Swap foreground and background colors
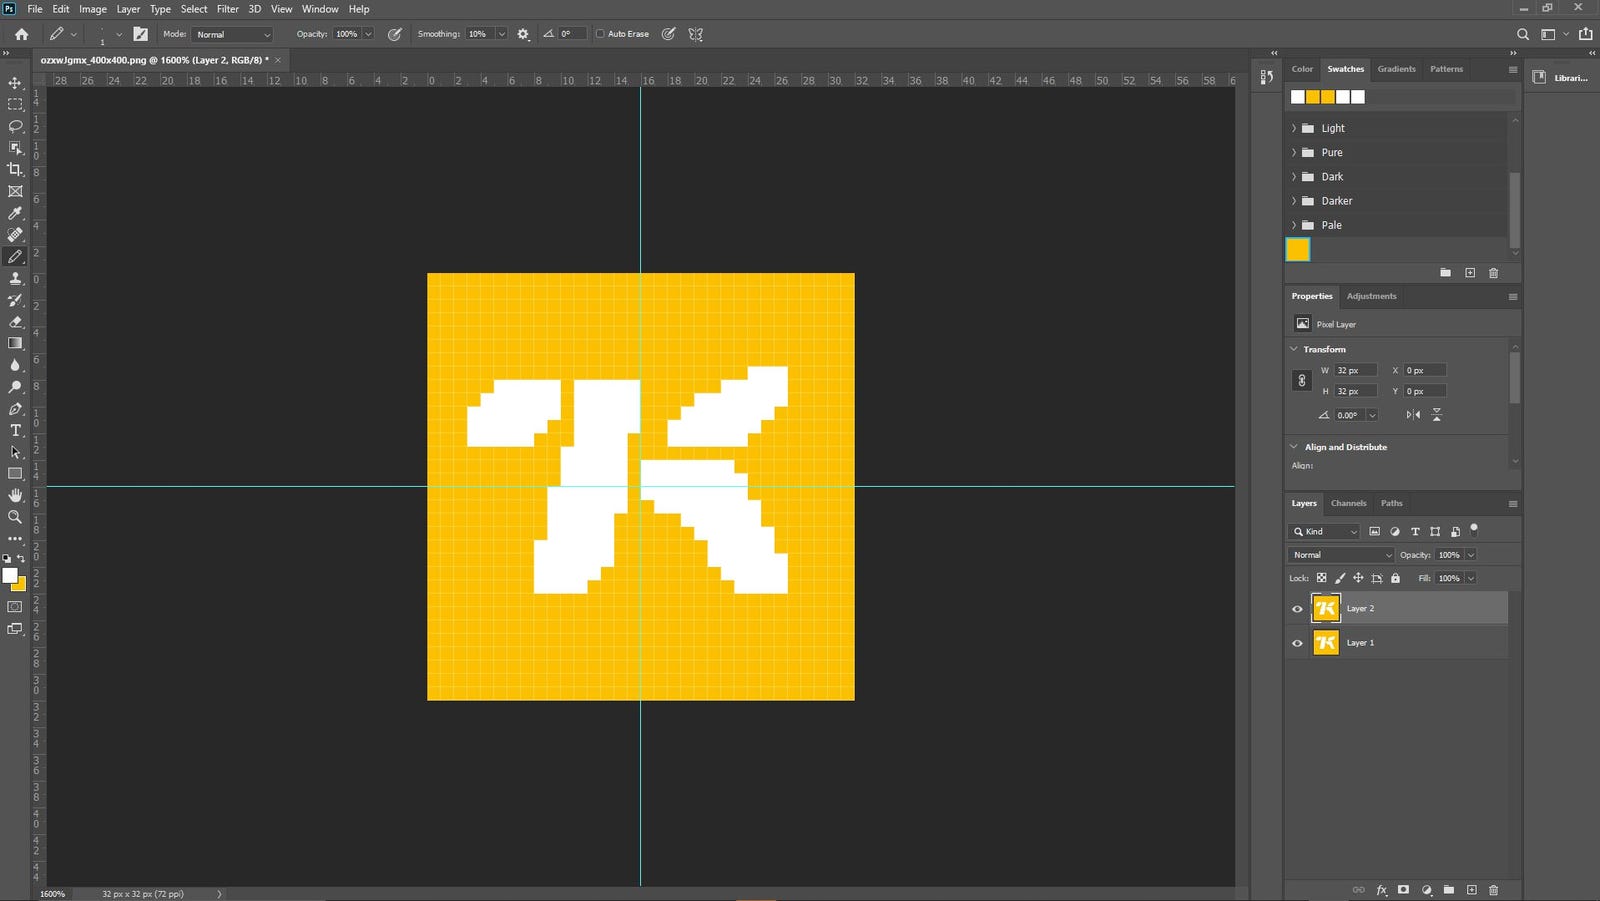 (21, 559)
